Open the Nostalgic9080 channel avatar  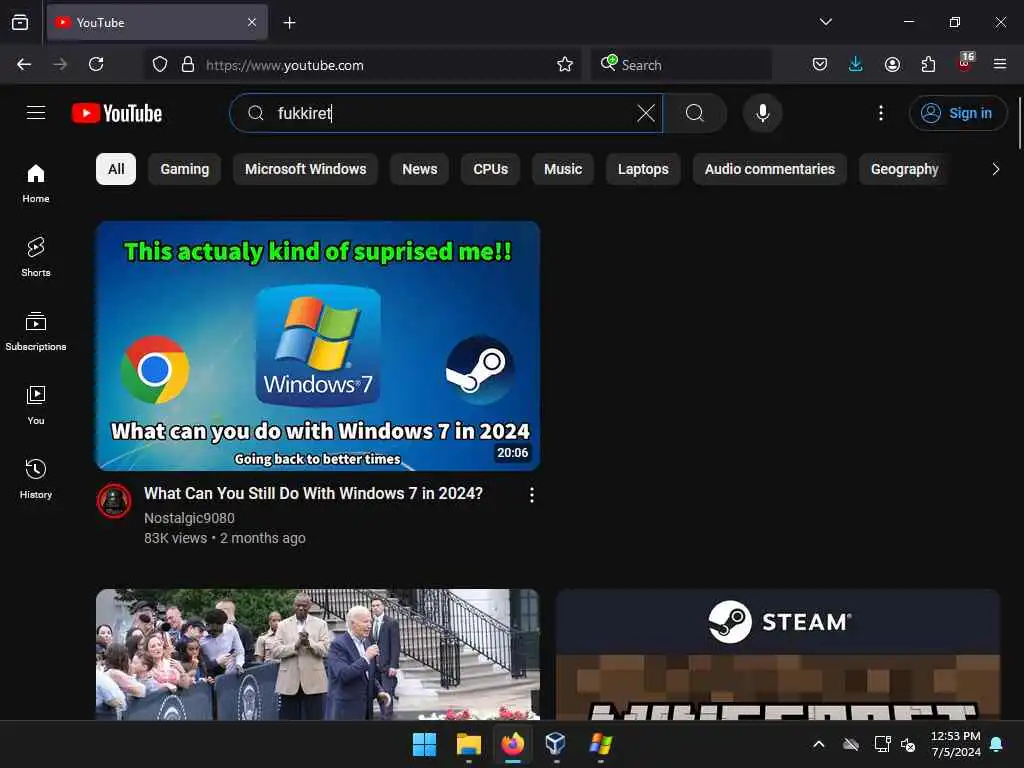pos(114,500)
